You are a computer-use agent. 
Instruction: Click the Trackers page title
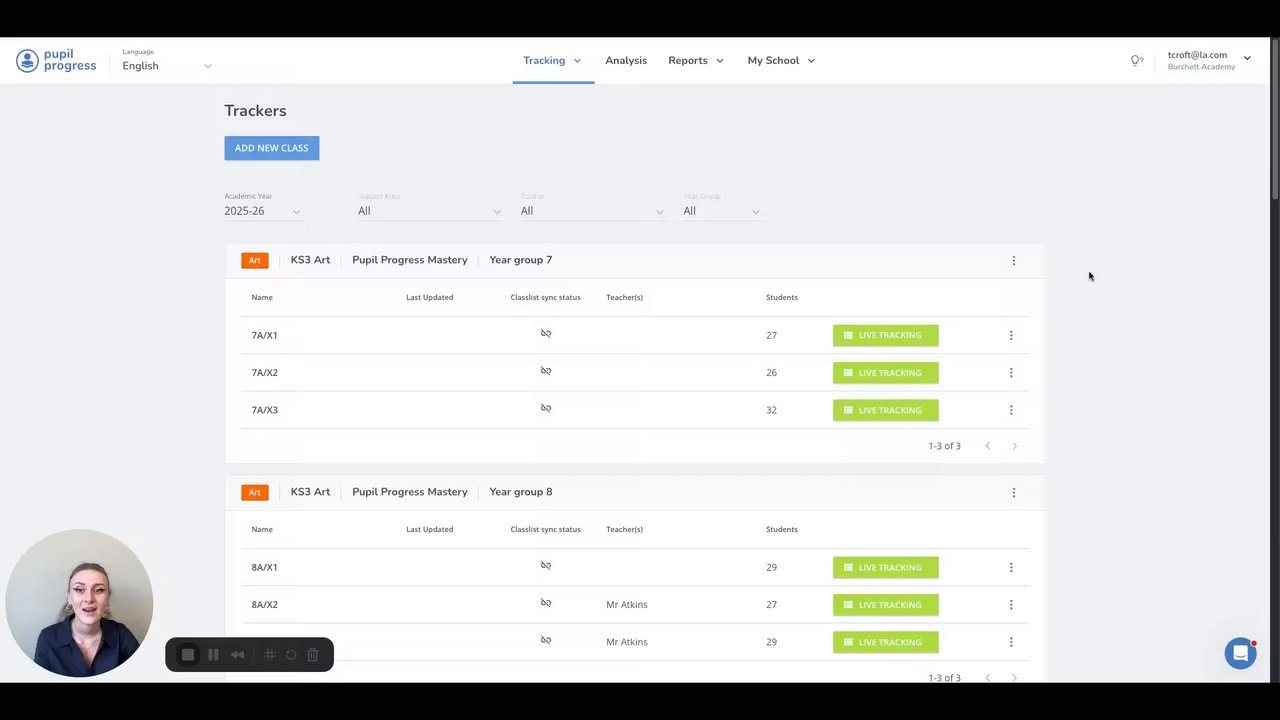click(255, 111)
